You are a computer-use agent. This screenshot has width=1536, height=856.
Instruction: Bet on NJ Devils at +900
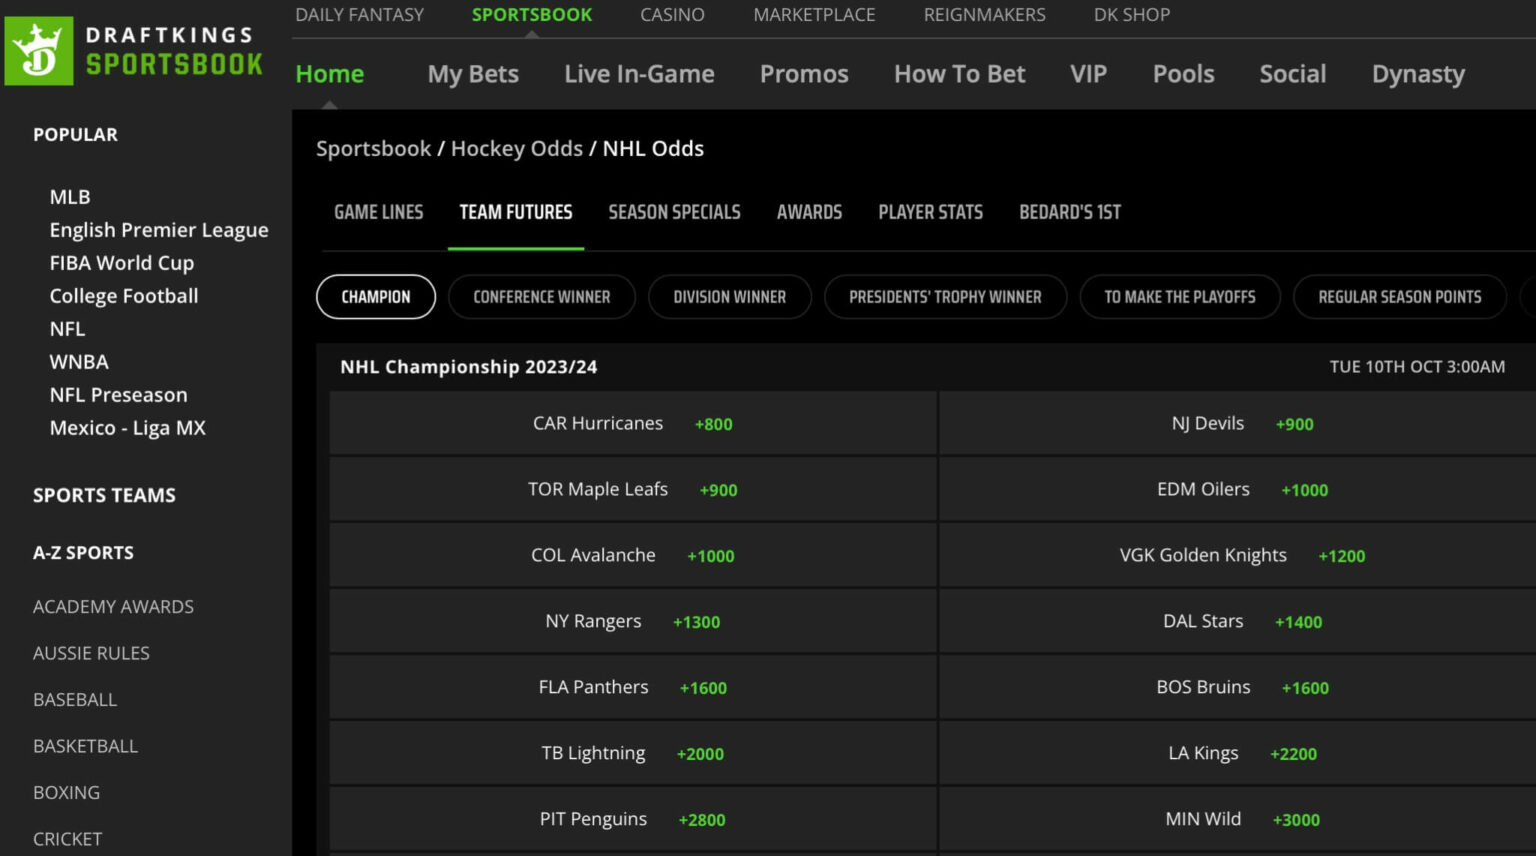pyautogui.click(x=1238, y=424)
